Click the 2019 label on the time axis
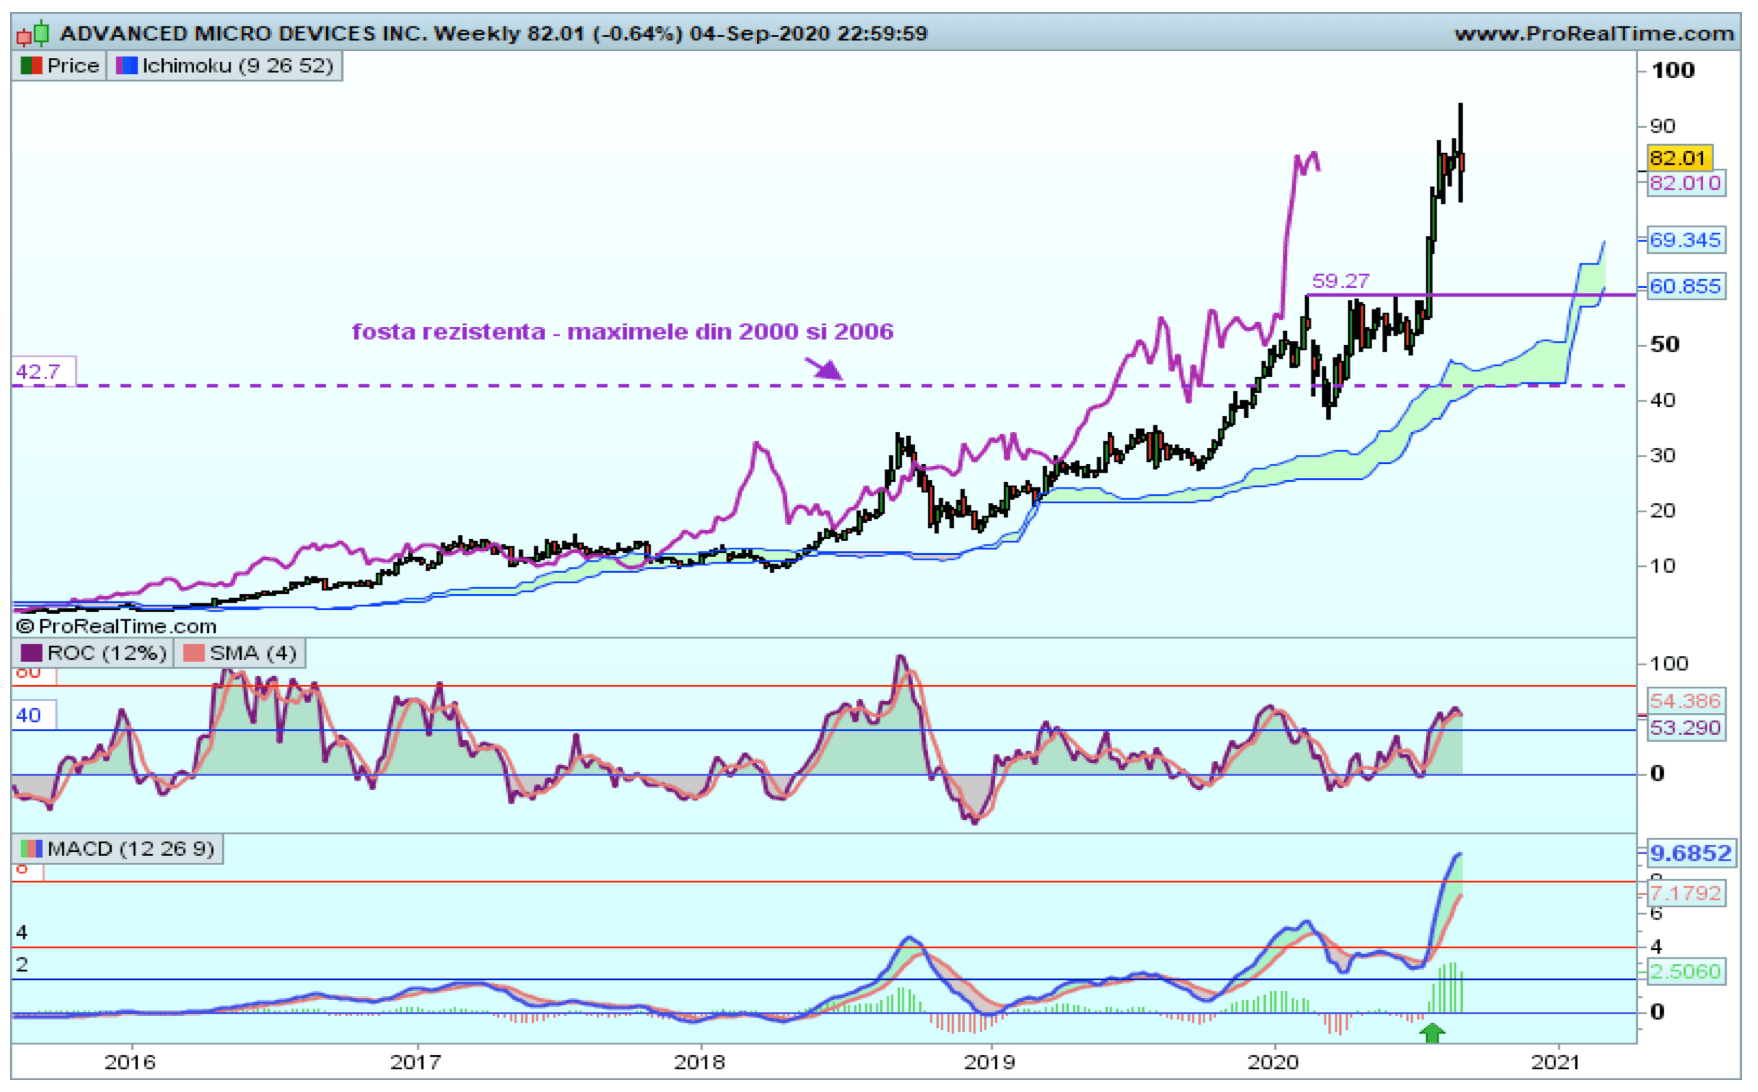 coord(989,1062)
